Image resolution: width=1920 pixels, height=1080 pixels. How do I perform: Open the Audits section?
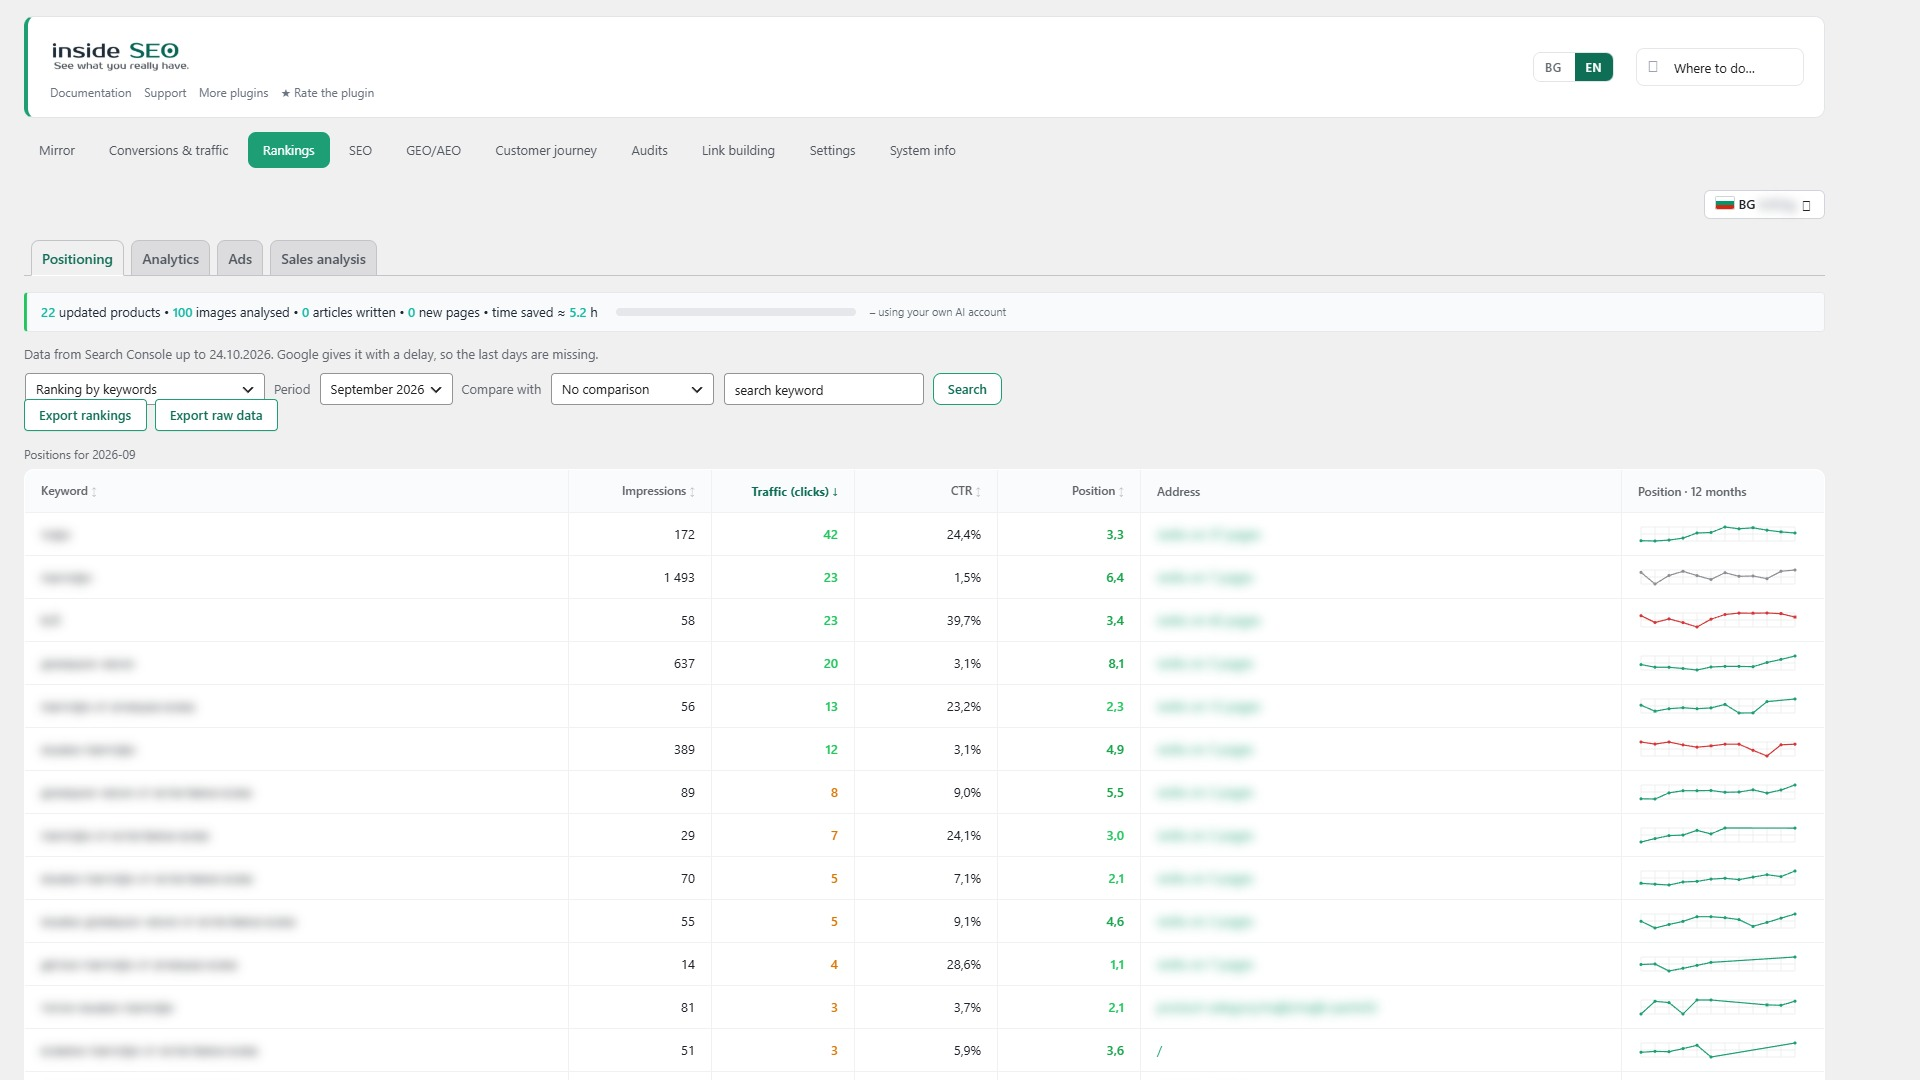click(x=649, y=150)
